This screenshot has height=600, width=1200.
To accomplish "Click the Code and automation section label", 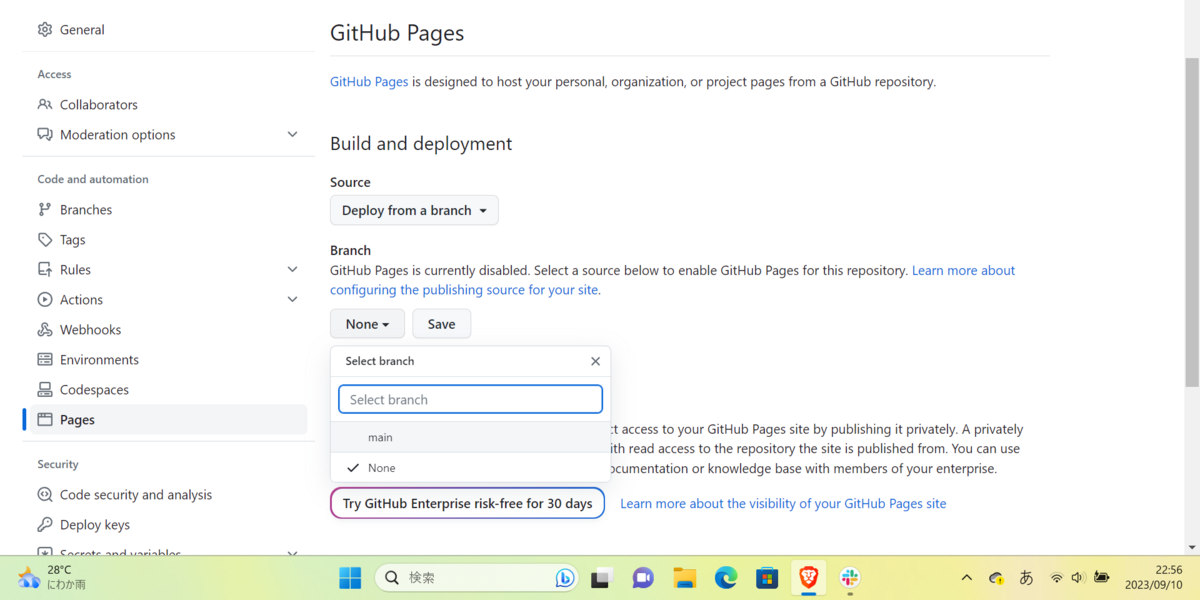I will (93, 179).
